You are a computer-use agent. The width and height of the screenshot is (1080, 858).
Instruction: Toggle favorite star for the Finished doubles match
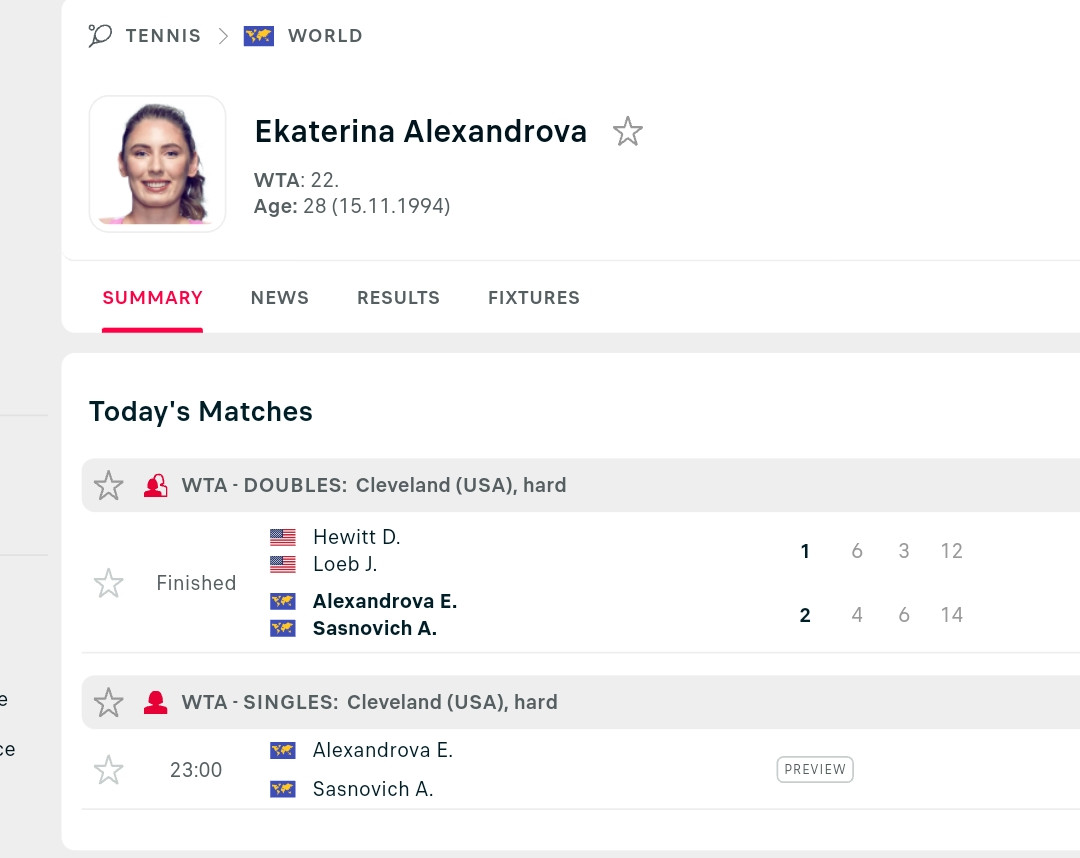pos(108,583)
